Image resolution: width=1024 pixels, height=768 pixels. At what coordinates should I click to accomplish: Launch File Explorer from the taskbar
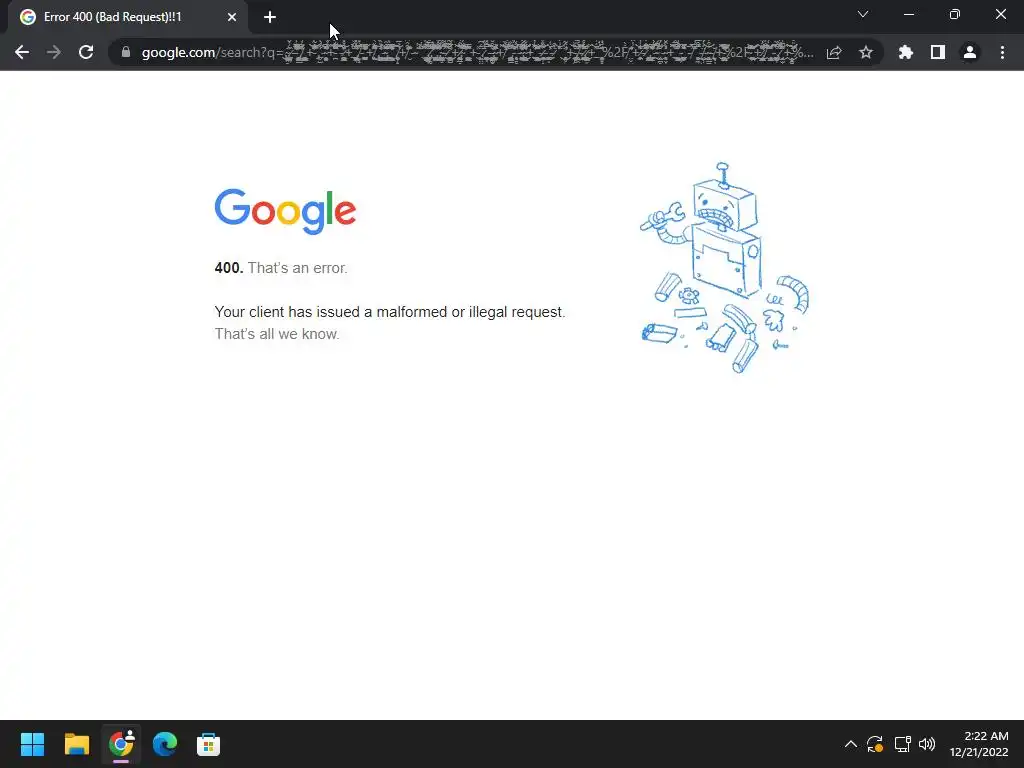[76, 744]
